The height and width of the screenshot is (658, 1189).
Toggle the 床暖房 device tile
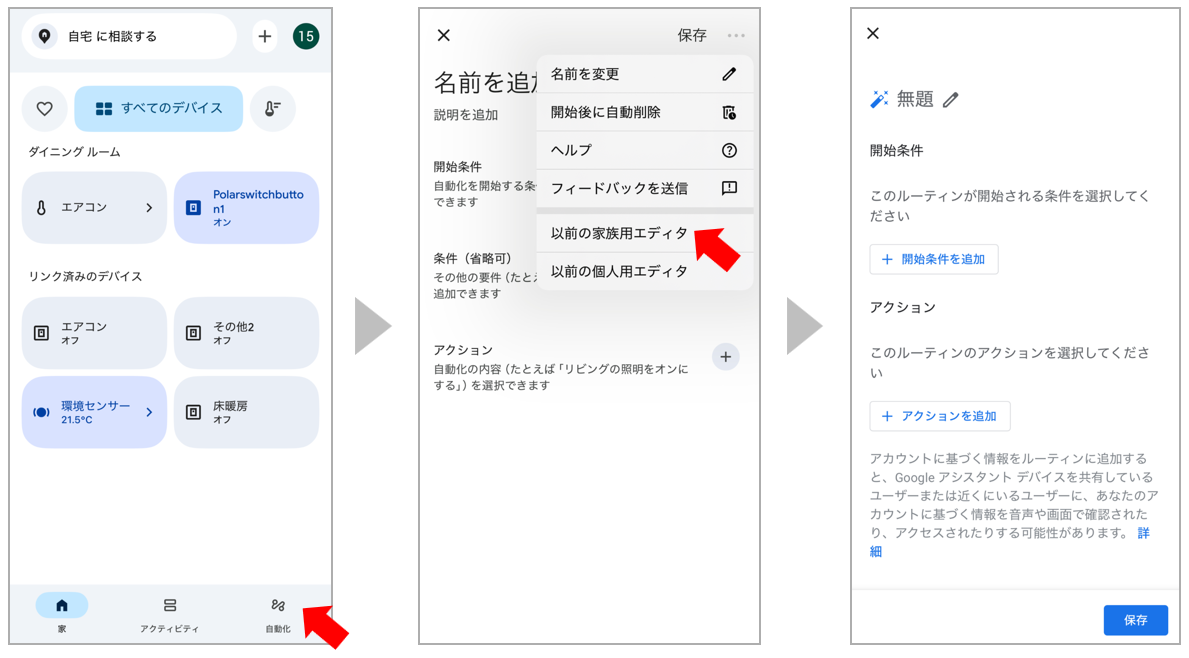click(x=246, y=412)
